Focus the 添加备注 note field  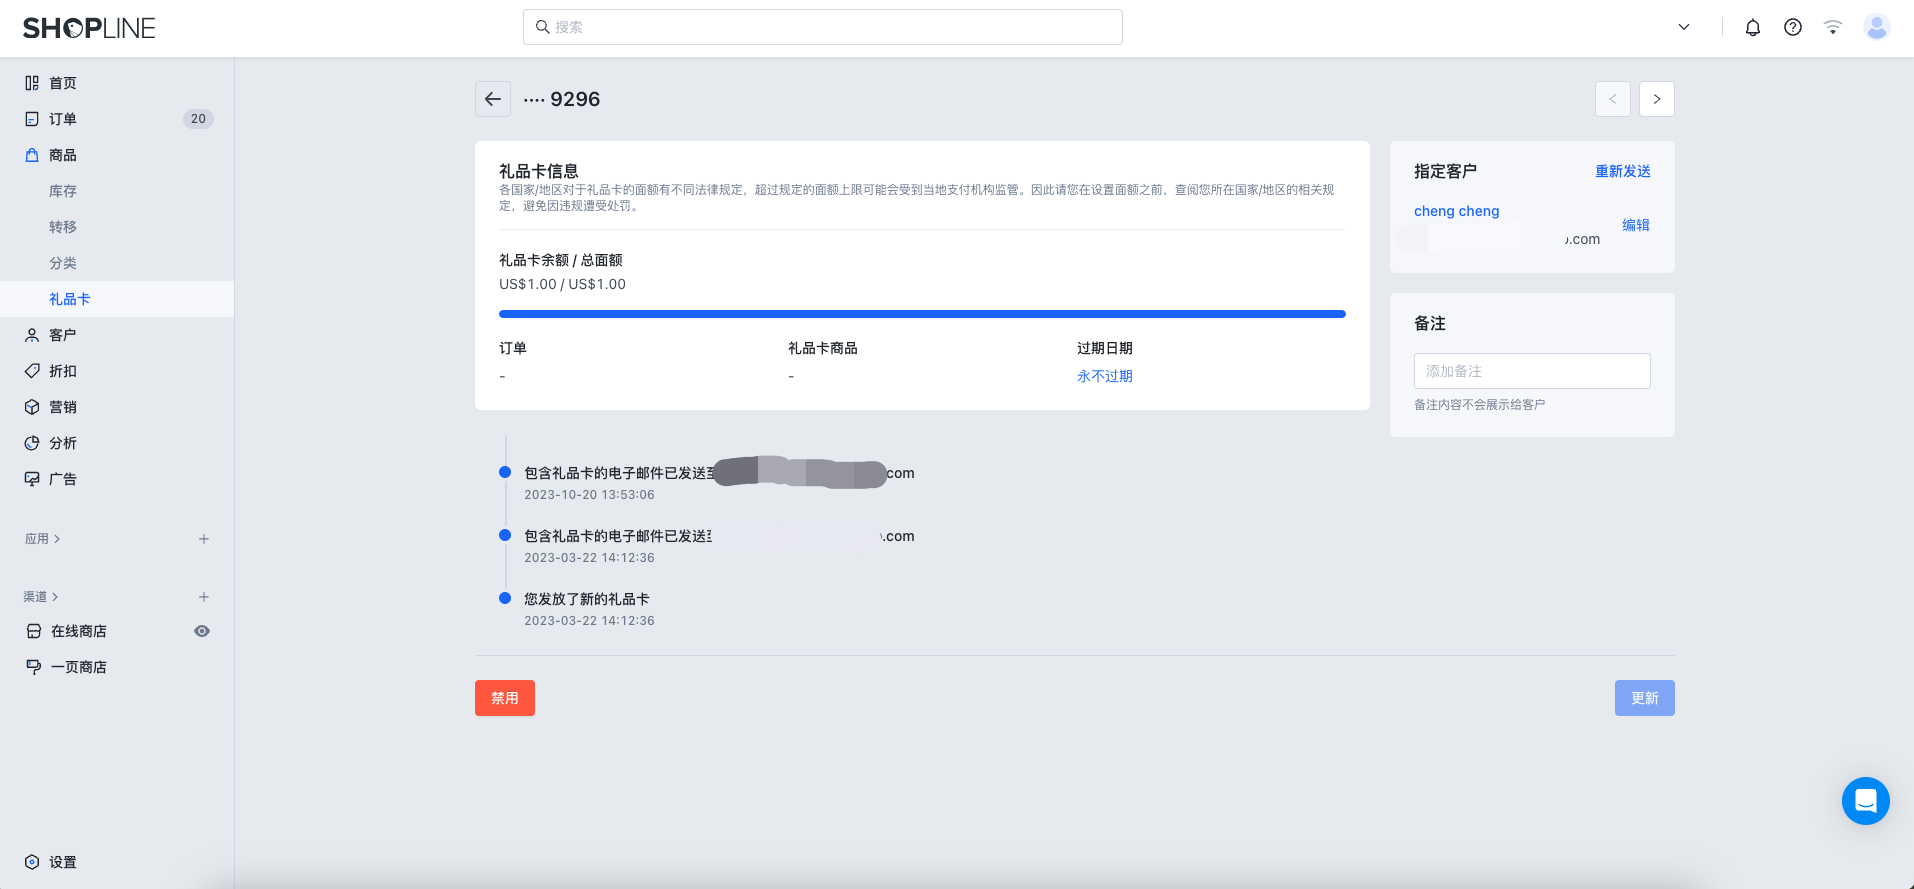click(1532, 371)
